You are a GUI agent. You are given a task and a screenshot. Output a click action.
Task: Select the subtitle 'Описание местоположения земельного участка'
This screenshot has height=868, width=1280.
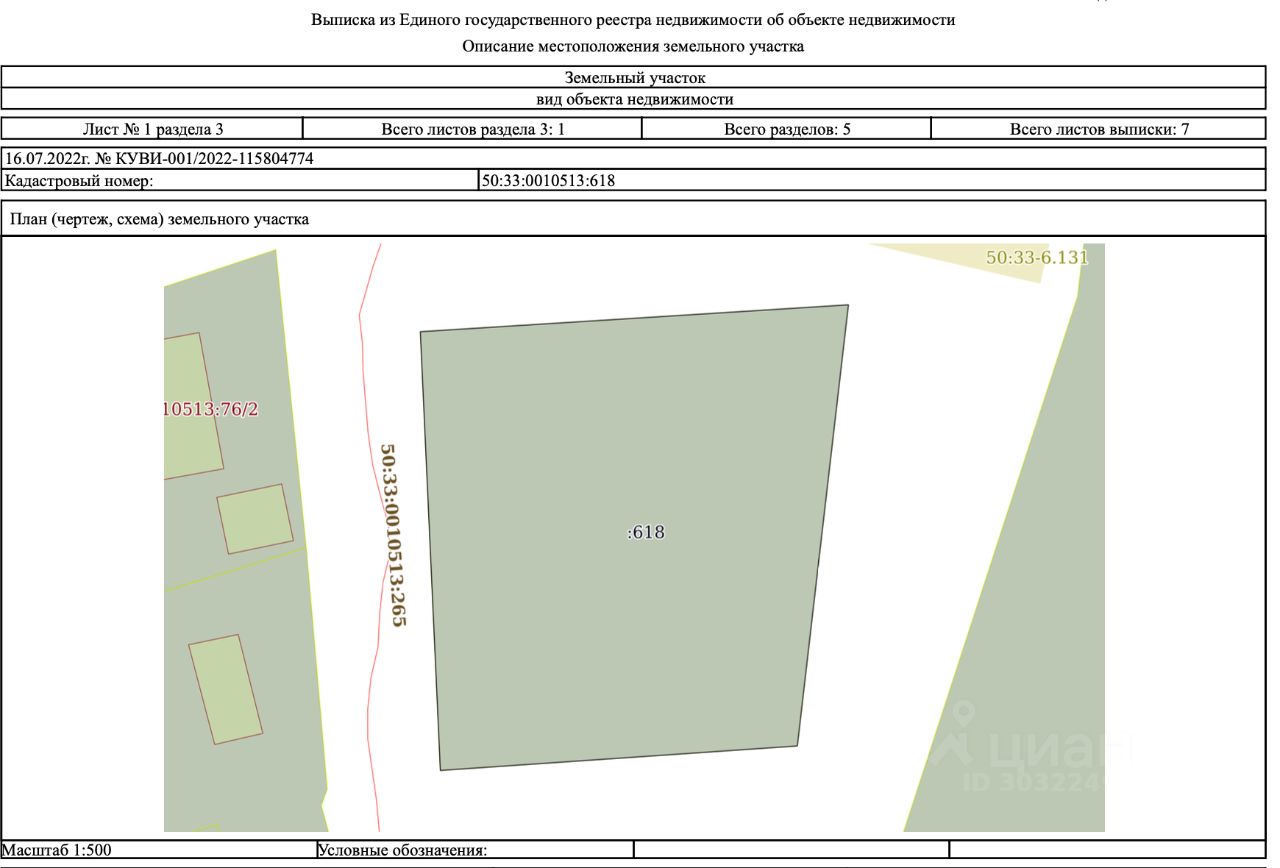coord(633,46)
